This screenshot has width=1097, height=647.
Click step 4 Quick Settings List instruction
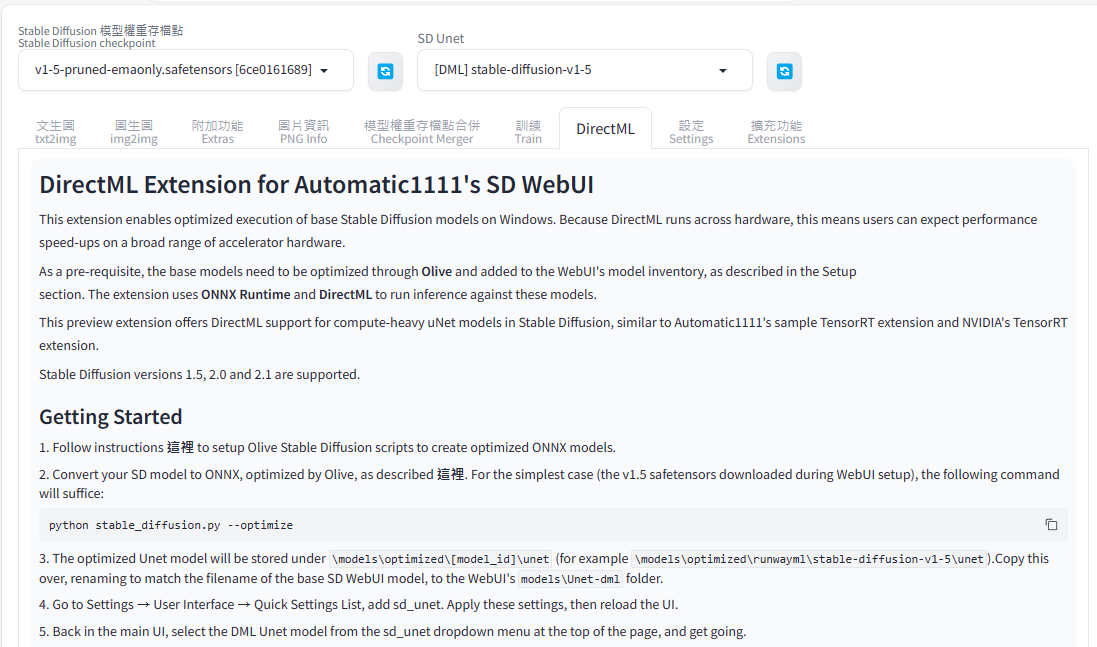coord(358,604)
